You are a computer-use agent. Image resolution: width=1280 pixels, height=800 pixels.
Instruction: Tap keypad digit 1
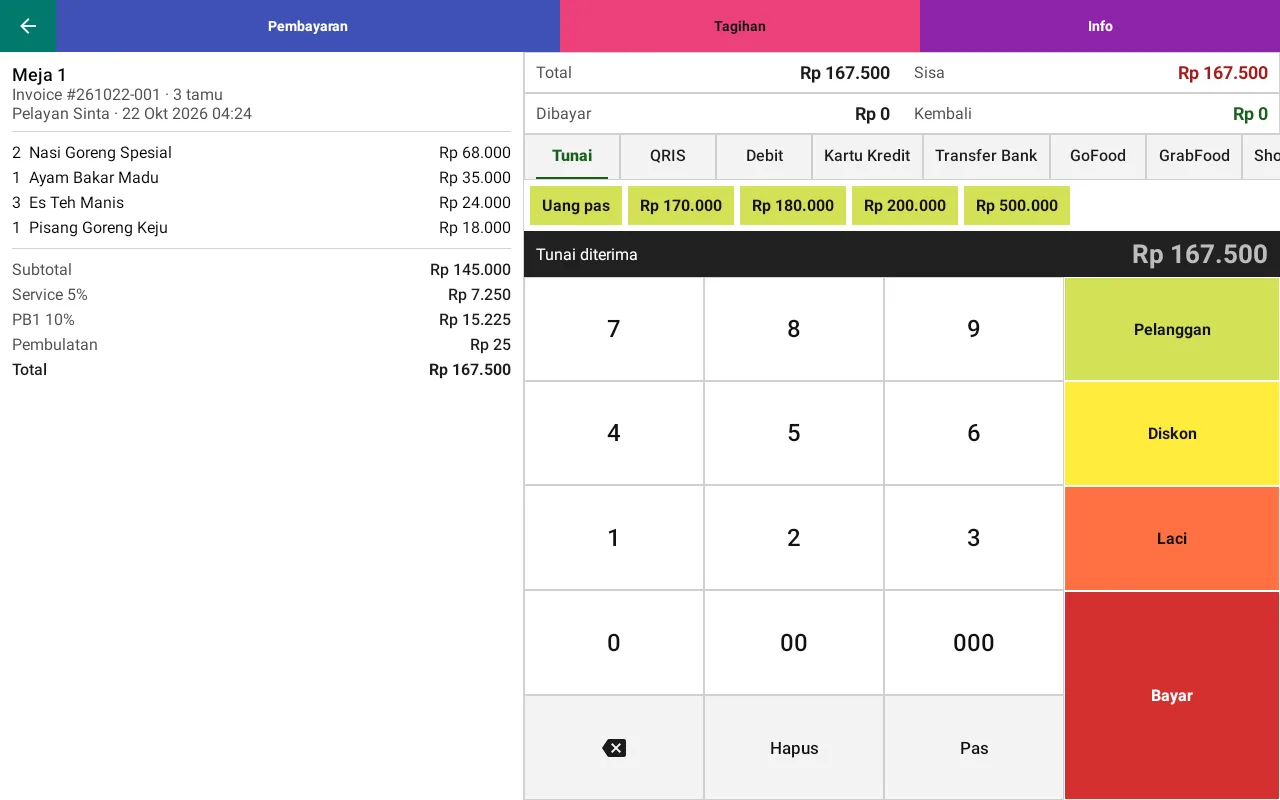[614, 538]
